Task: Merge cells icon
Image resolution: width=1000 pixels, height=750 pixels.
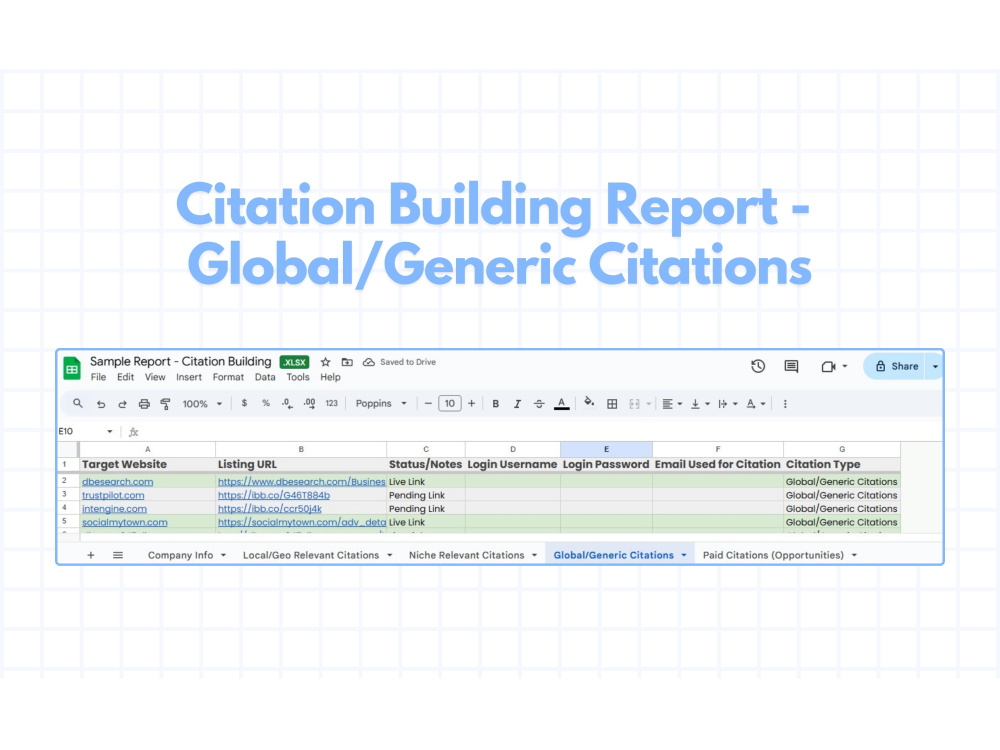Action: click(x=634, y=404)
